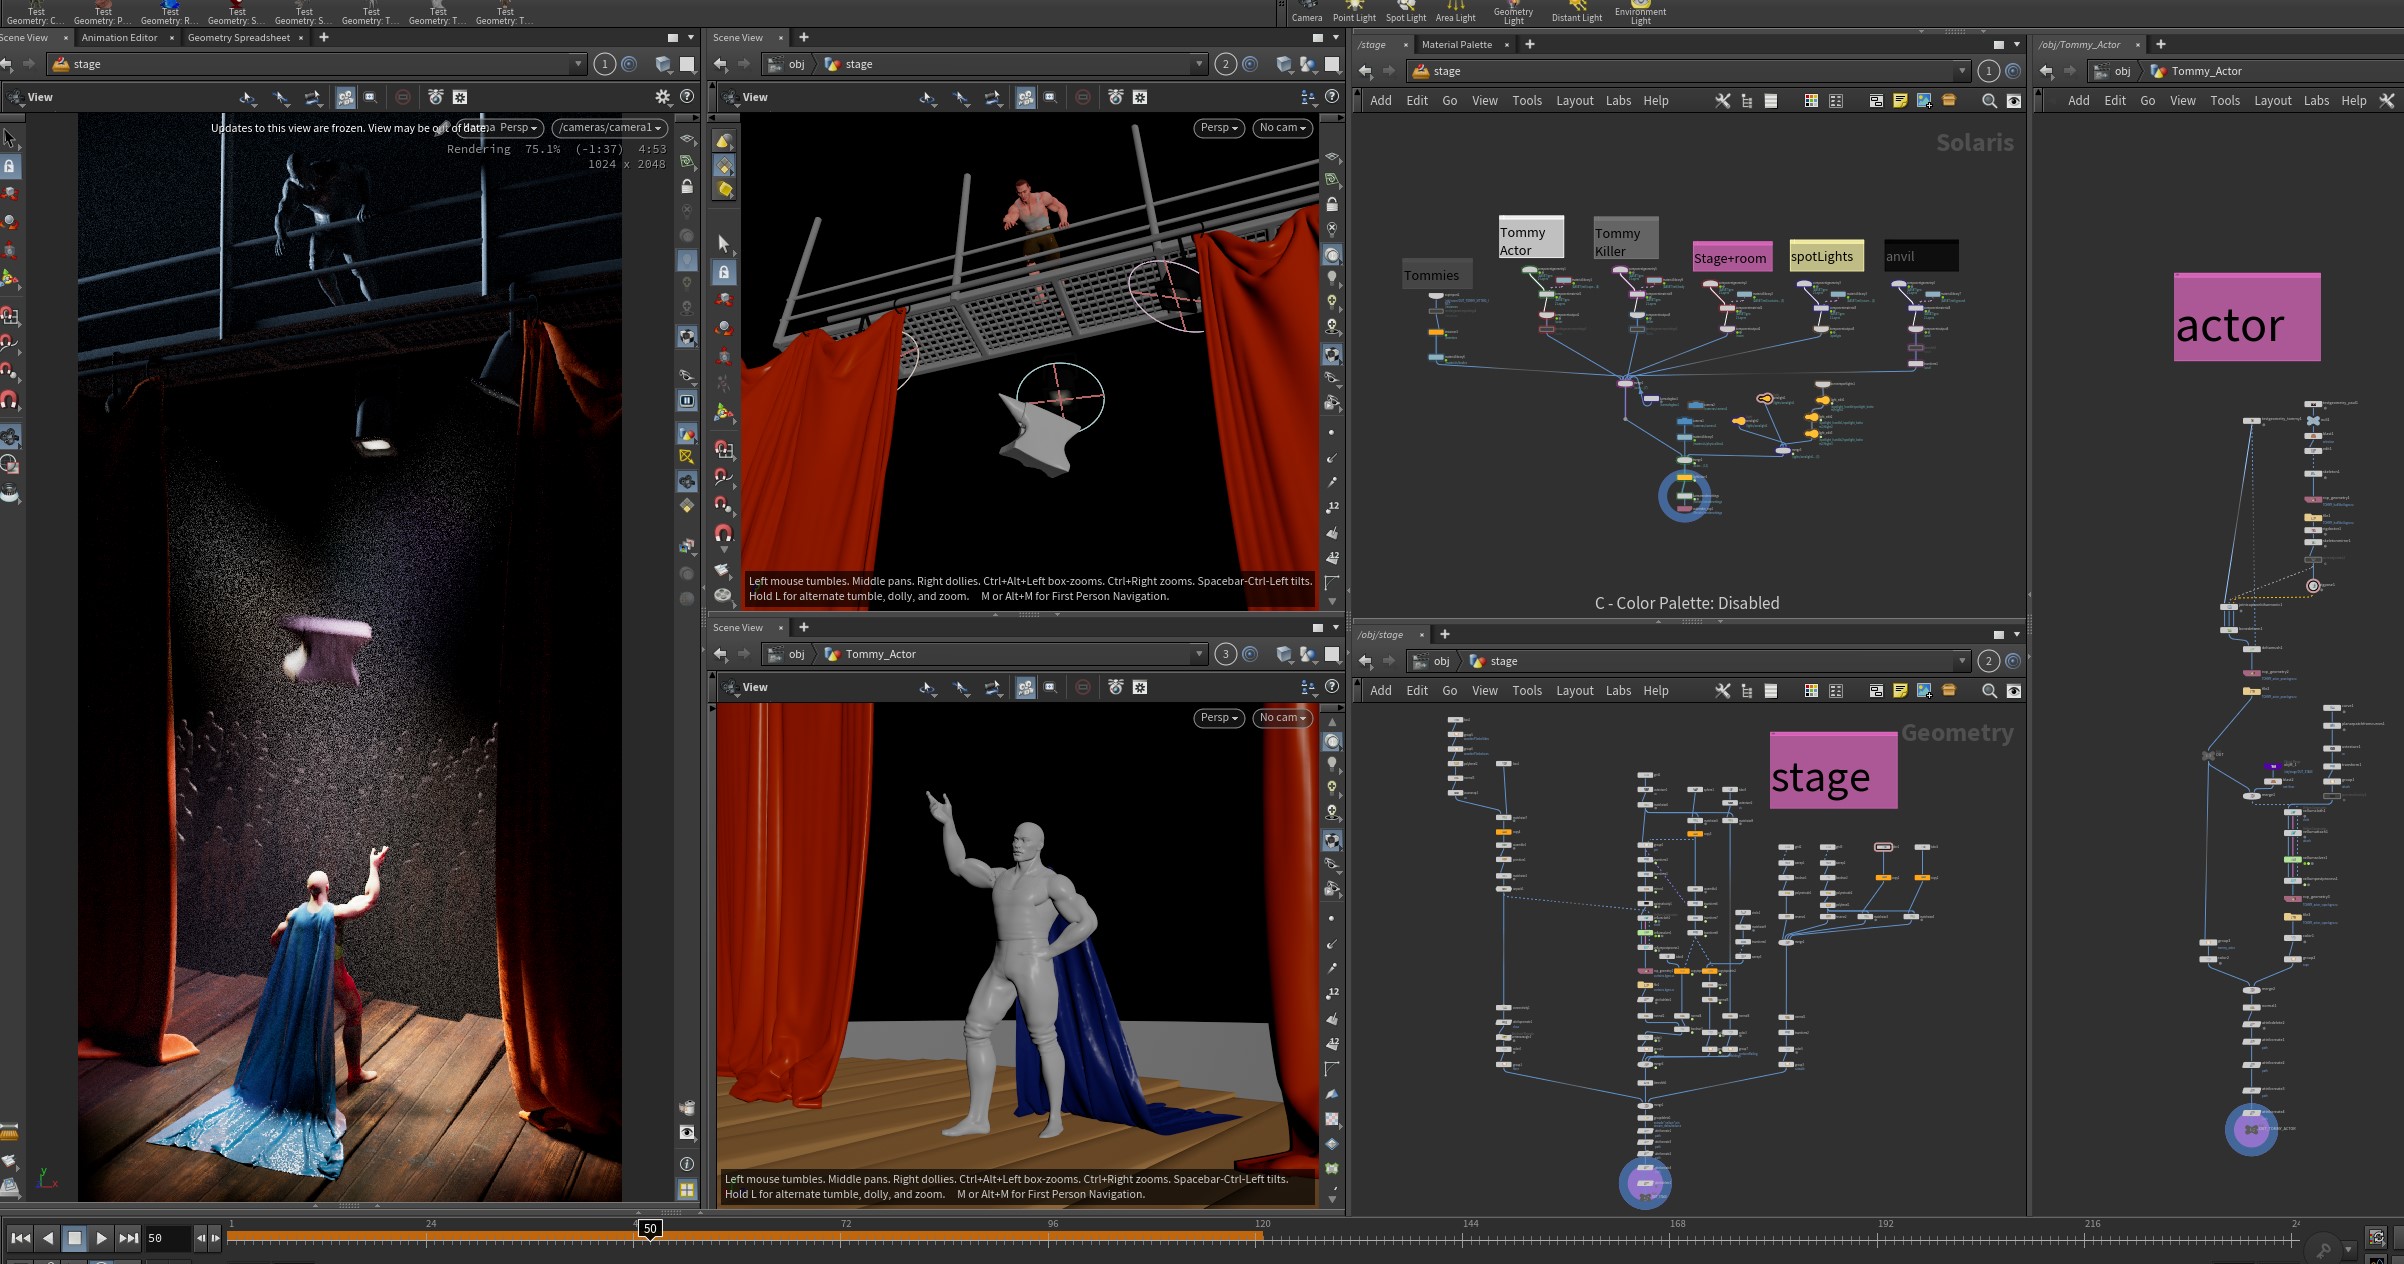
Task: Open the Labs menu in the /obj/stage network editor
Action: coord(1618,691)
